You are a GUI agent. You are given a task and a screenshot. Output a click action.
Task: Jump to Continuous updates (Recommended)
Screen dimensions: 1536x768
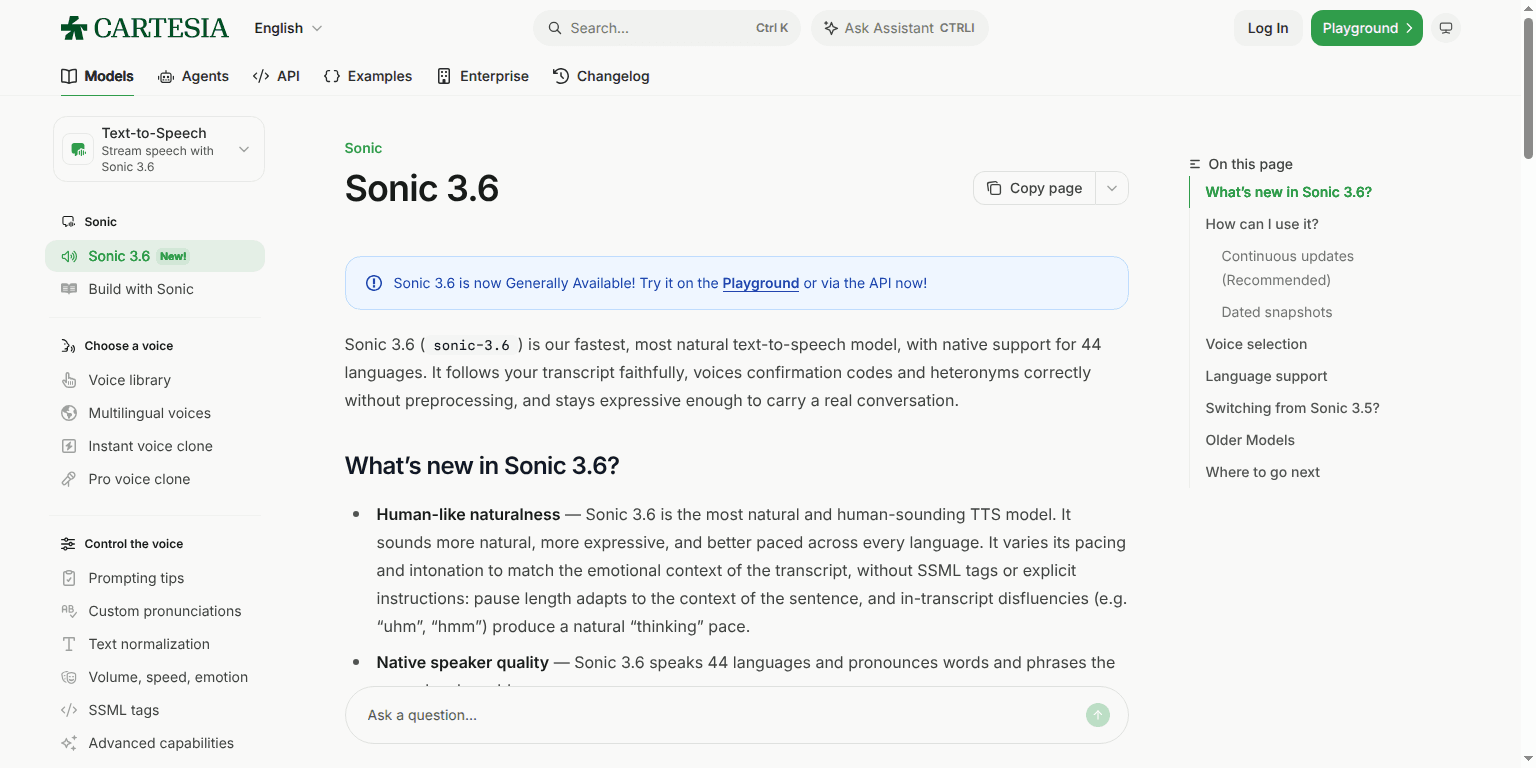click(x=1288, y=268)
